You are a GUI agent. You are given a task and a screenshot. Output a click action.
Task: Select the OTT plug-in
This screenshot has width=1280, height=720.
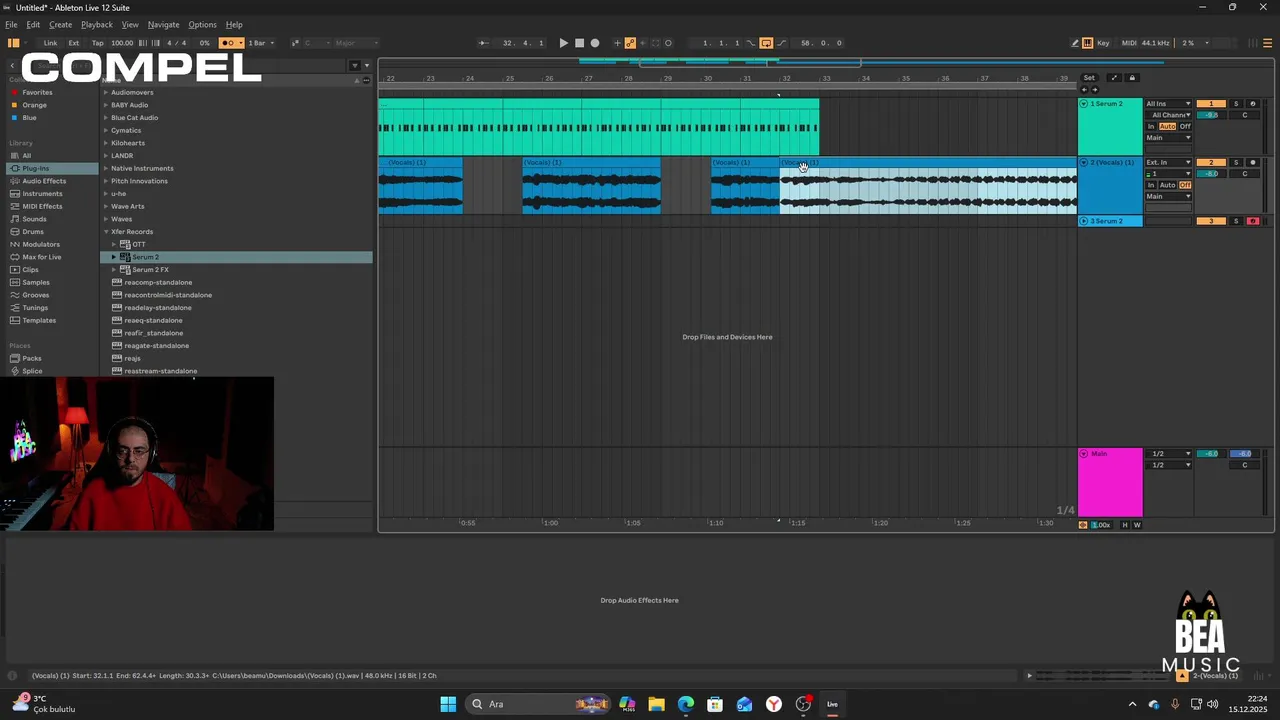[x=139, y=244]
